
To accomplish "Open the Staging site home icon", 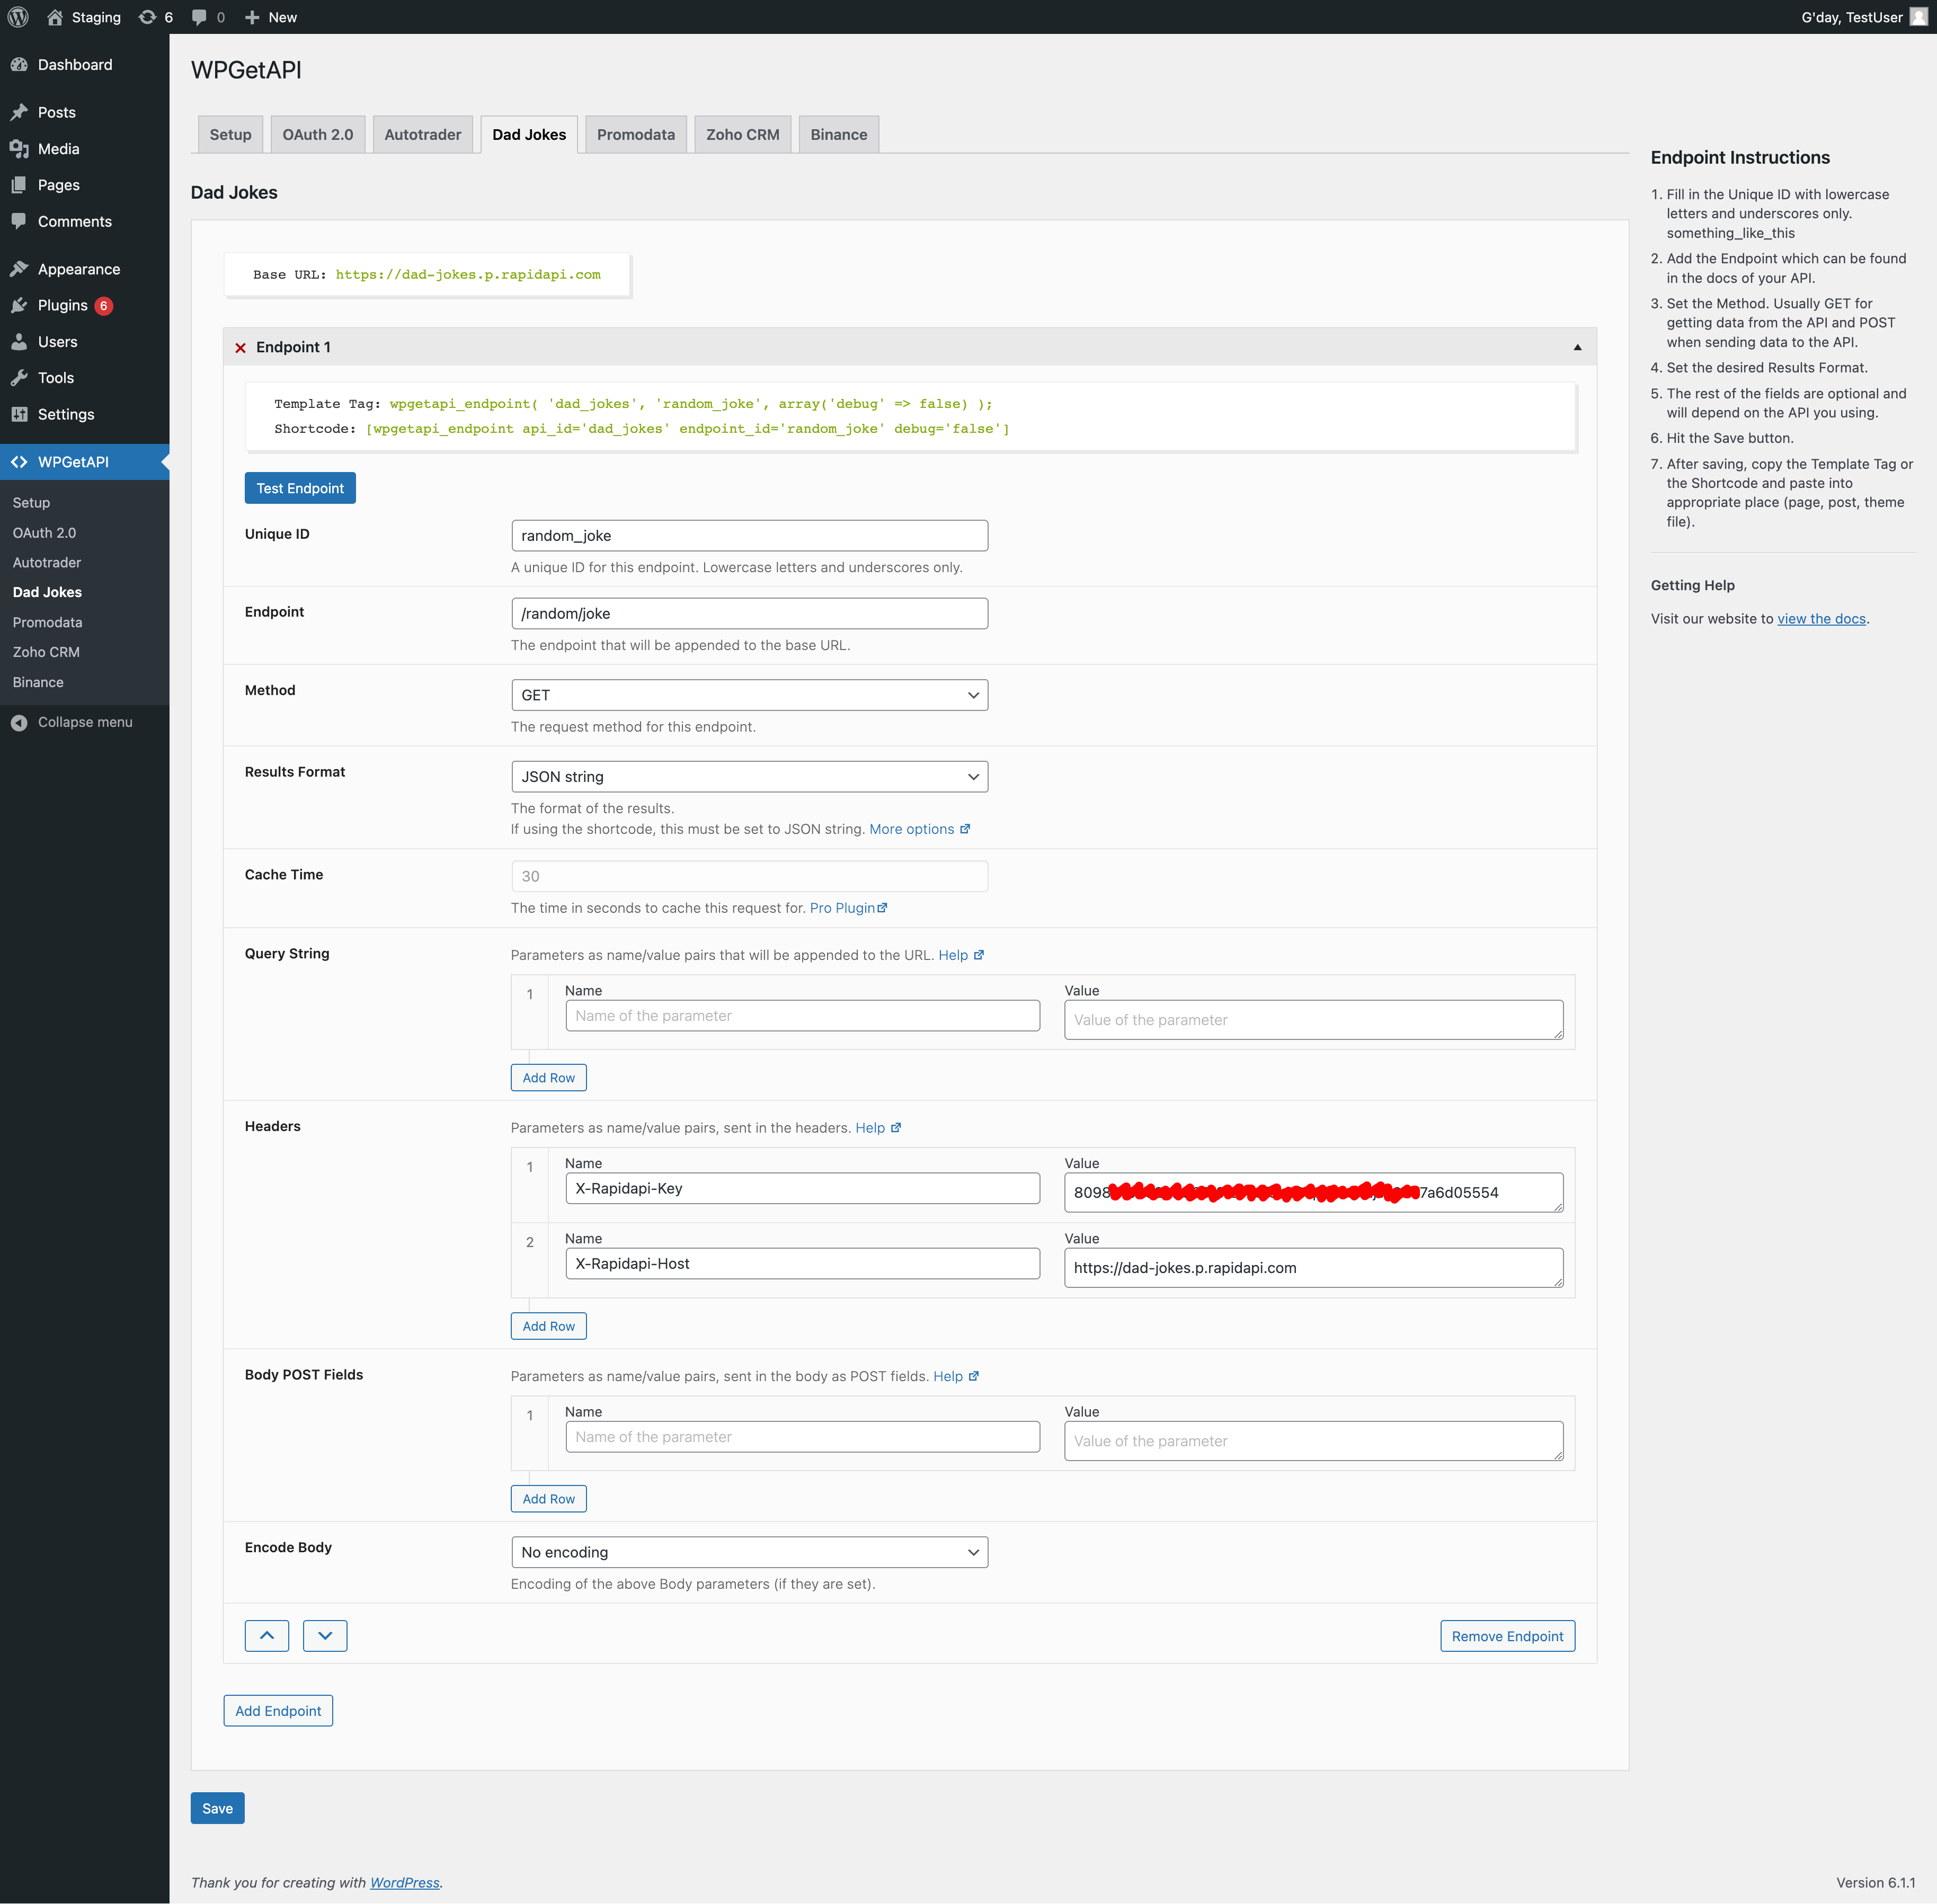I will pyautogui.click(x=55, y=17).
